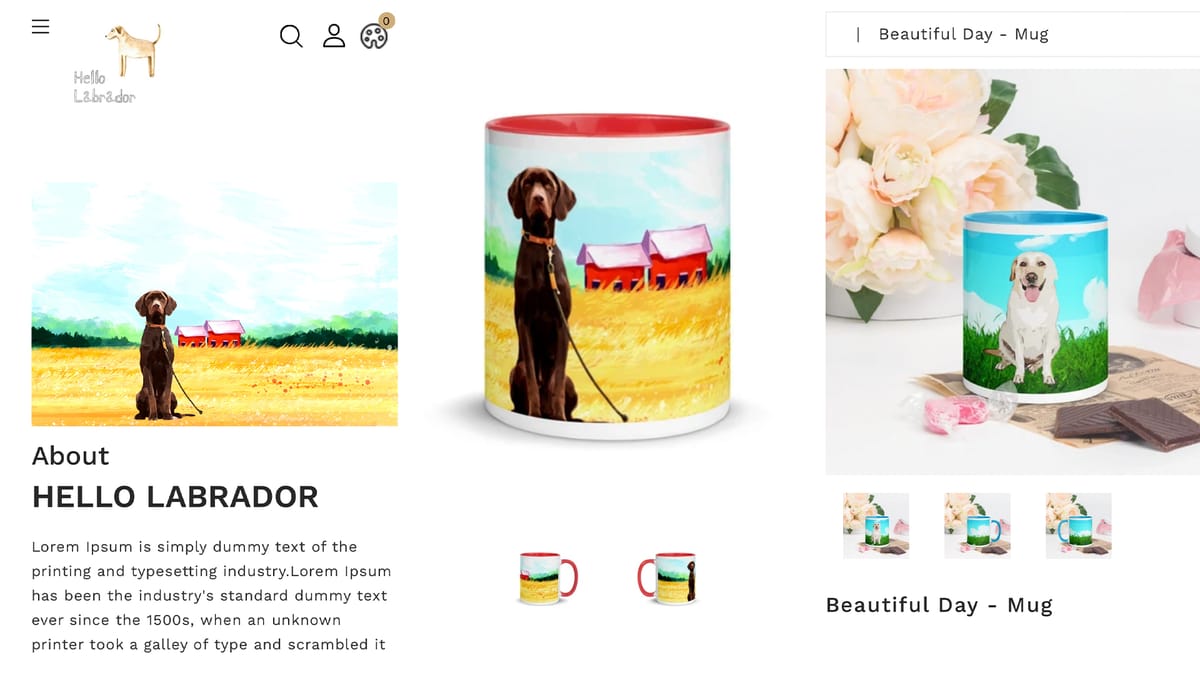Select red mug thumbnail with left handle

pyautogui.click(x=667, y=578)
